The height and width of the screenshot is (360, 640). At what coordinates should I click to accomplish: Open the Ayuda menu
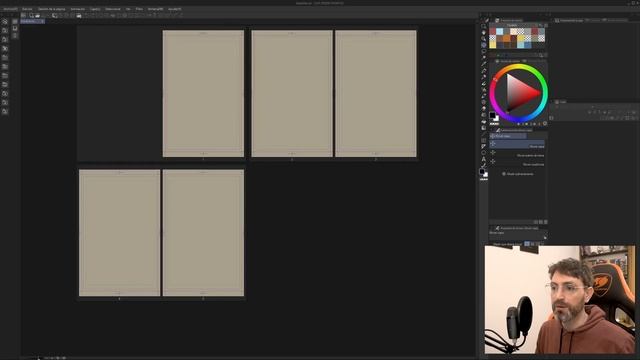(x=175, y=9)
